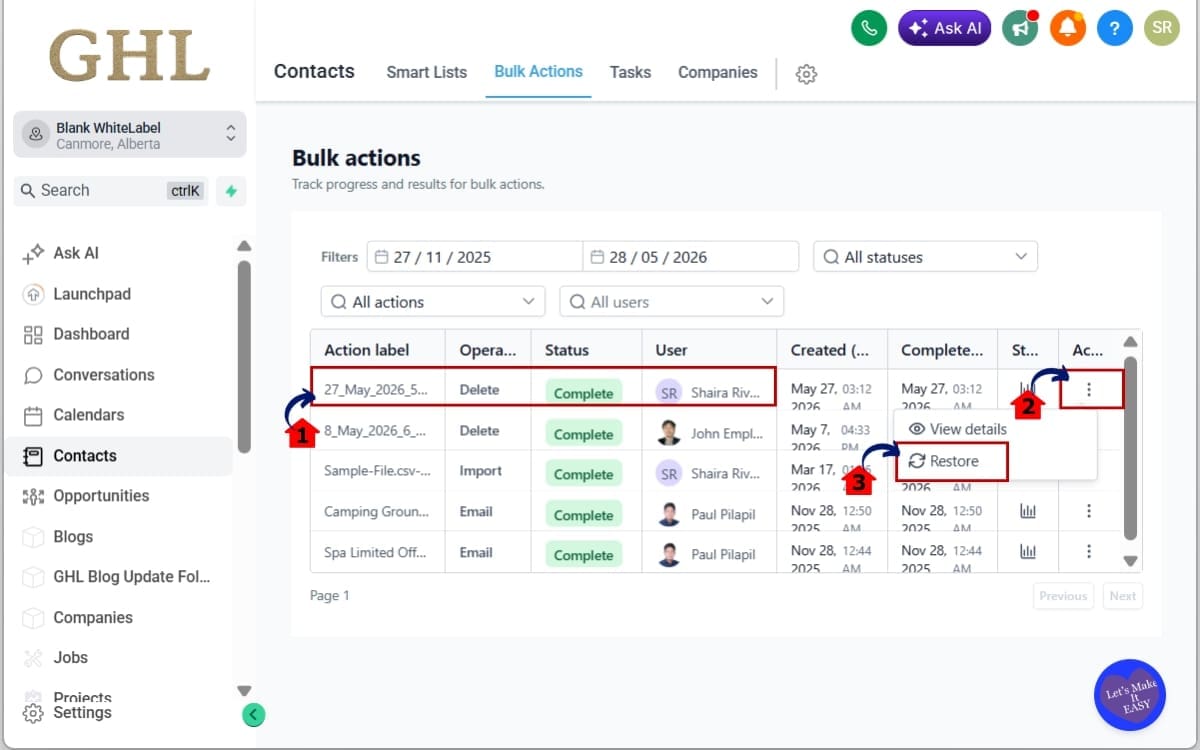Click the table scrollbar down arrow
The height and width of the screenshot is (750, 1200).
coord(1130,561)
